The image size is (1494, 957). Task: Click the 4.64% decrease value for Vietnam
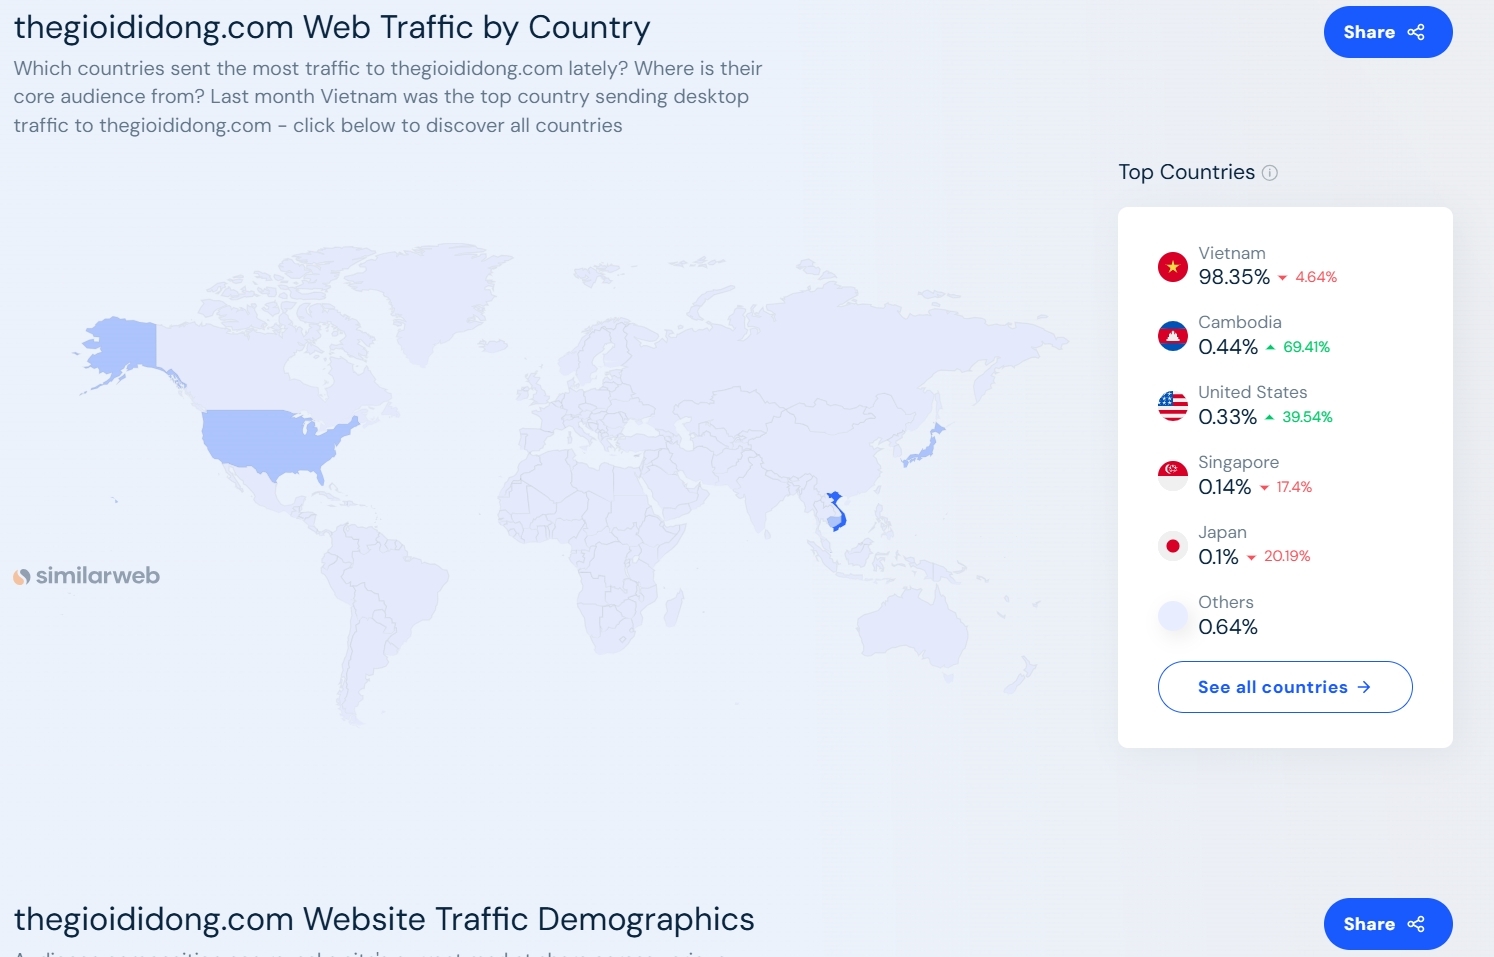click(x=1316, y=277)
